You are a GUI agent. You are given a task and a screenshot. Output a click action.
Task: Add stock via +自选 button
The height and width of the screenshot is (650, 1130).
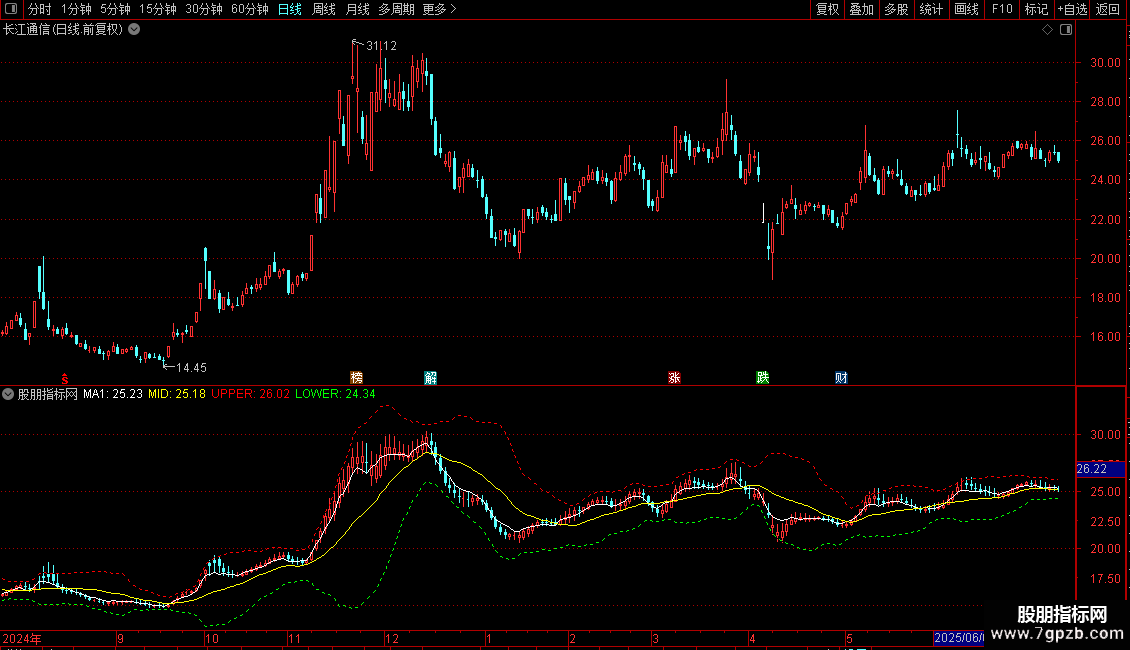click(x=1072, y=9)
